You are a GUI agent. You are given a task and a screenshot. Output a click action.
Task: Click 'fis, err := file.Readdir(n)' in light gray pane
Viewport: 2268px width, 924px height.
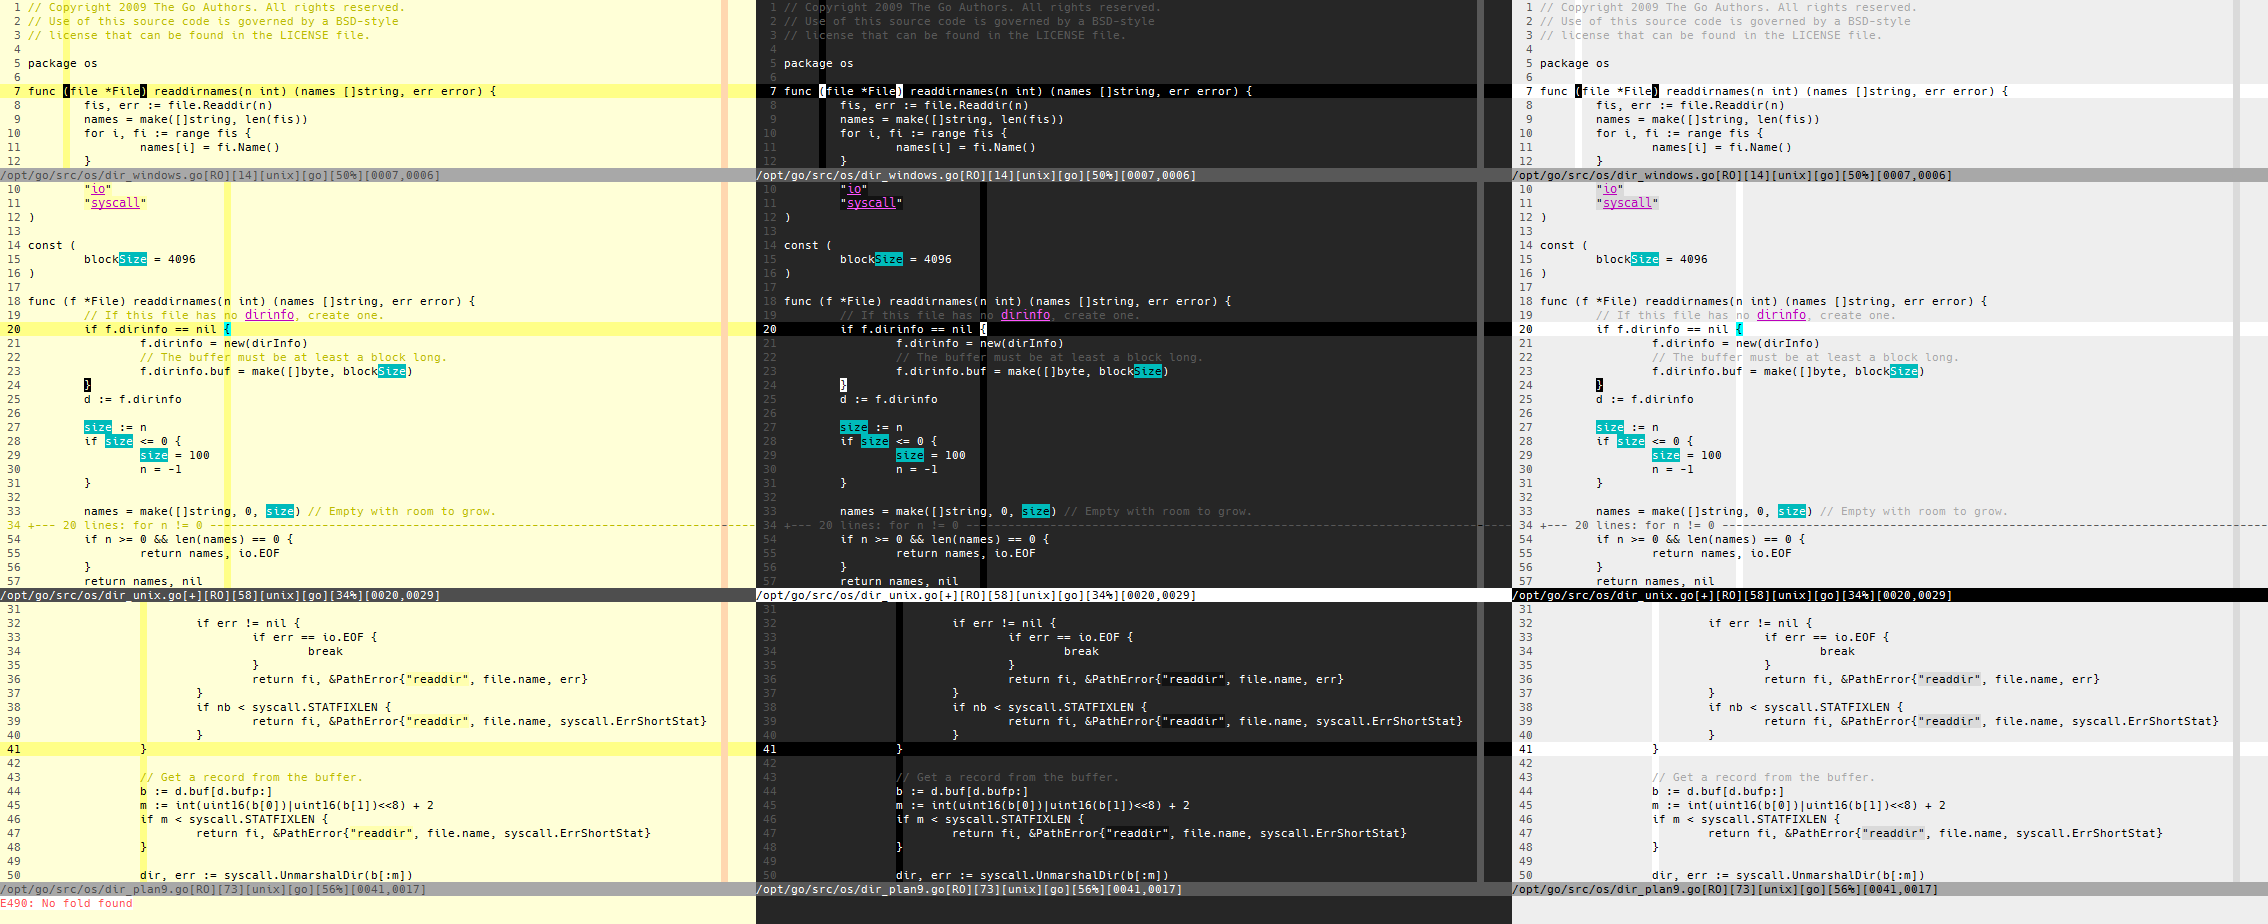coord(1690,105)
